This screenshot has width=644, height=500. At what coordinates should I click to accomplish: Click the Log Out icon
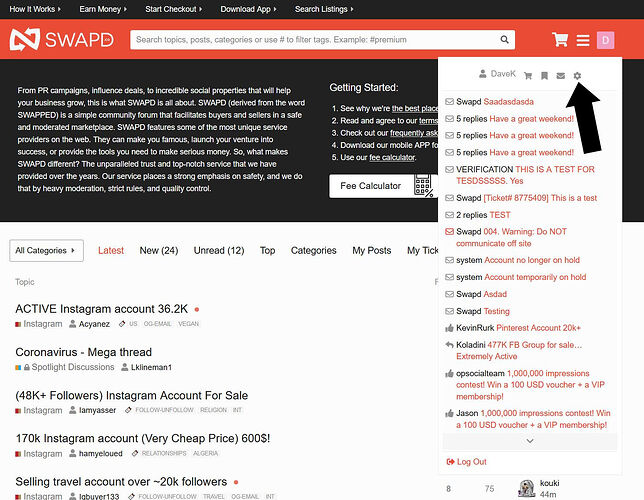451,462
